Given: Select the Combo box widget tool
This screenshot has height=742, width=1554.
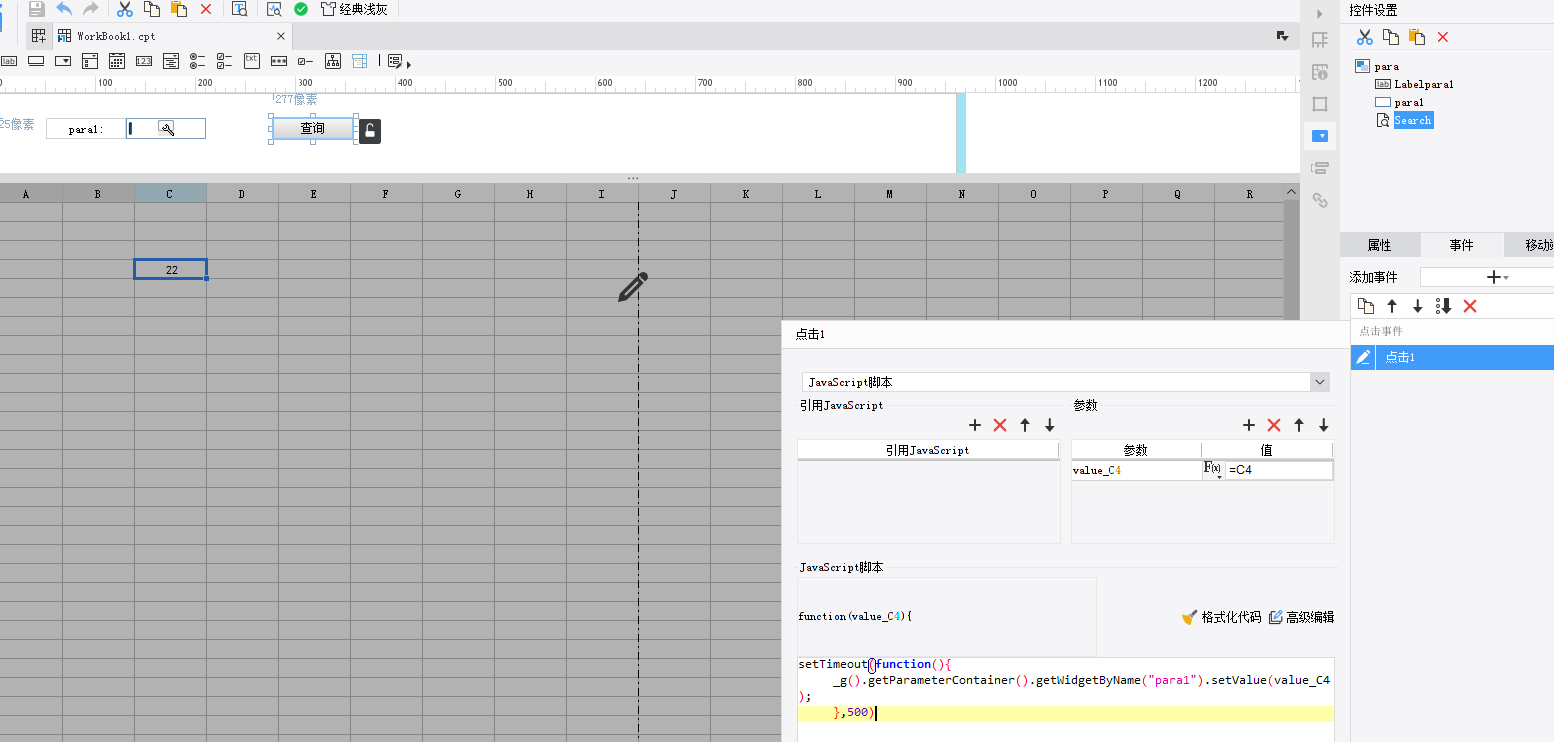Looking at the screenshot, I should (x=63, y=61).
